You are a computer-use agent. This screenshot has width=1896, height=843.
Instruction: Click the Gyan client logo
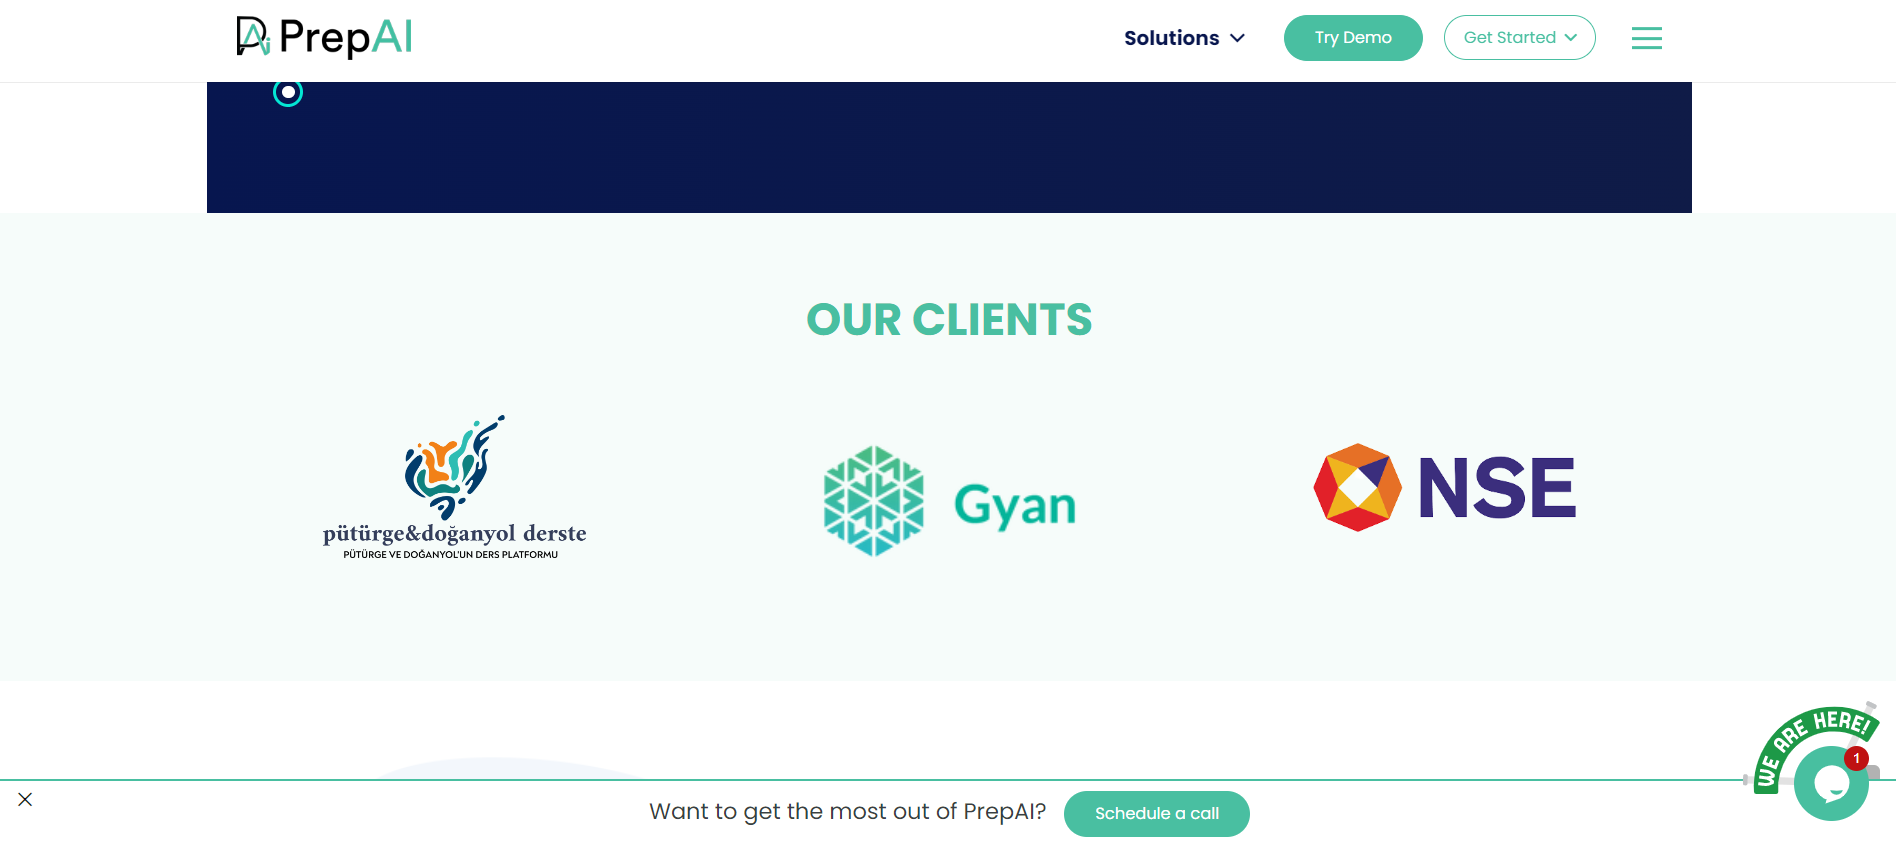[949, 502]
